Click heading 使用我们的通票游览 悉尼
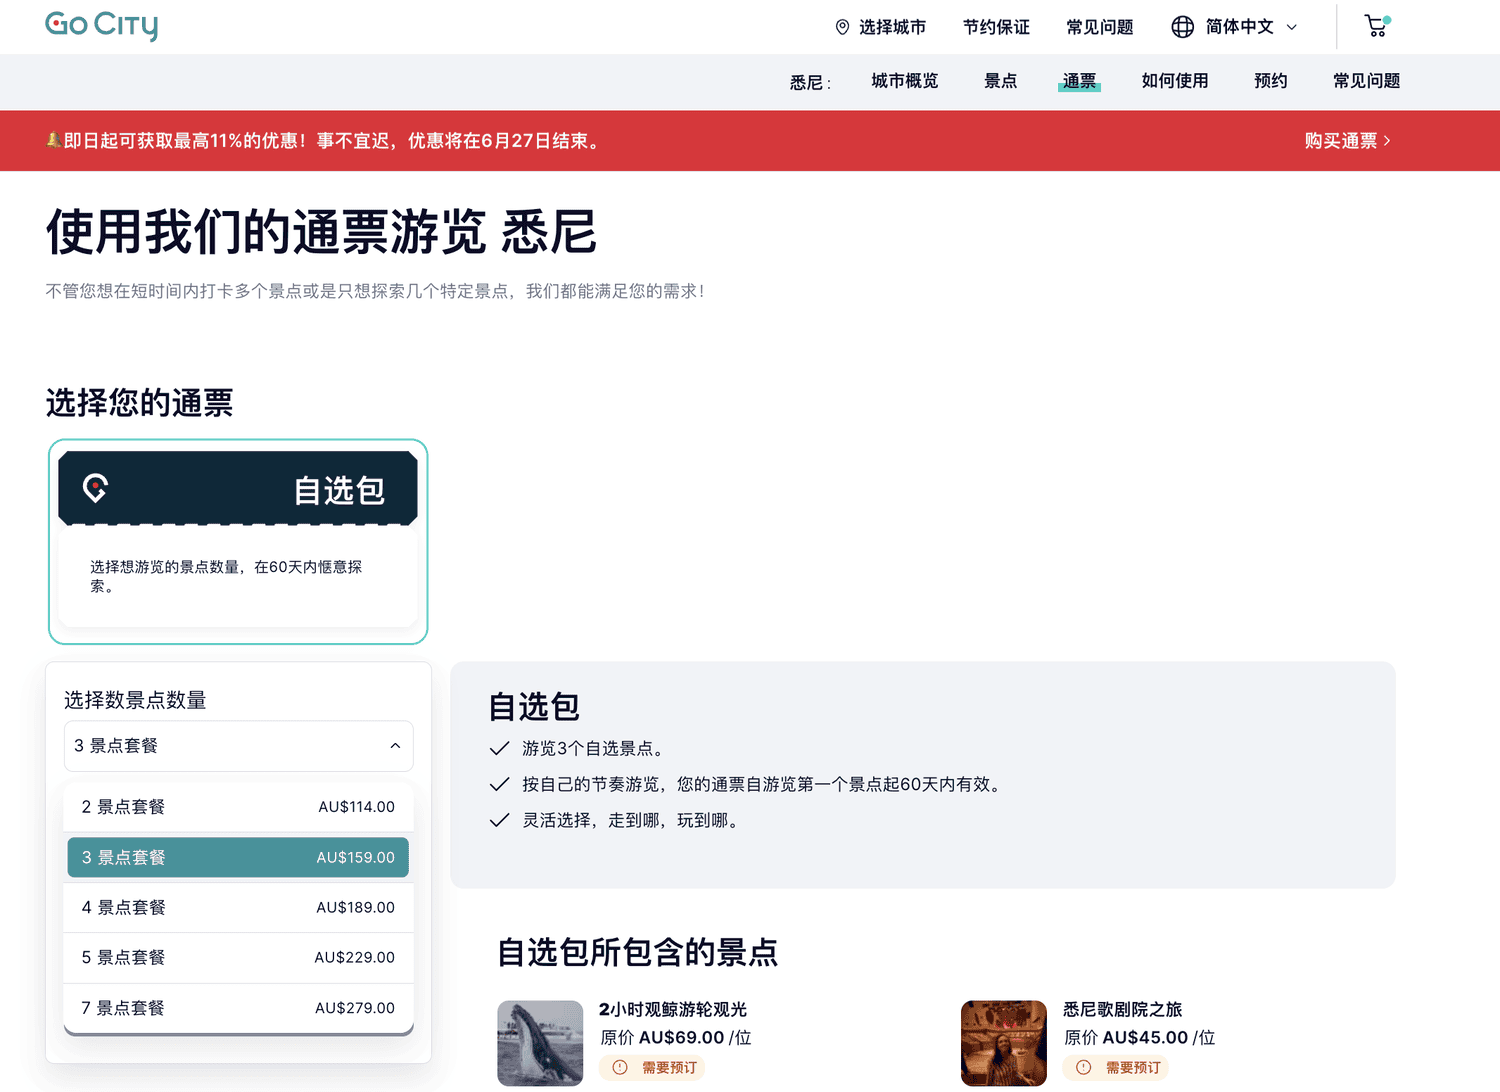This screenshot has width=1500, height=1092. click(321, 232)
